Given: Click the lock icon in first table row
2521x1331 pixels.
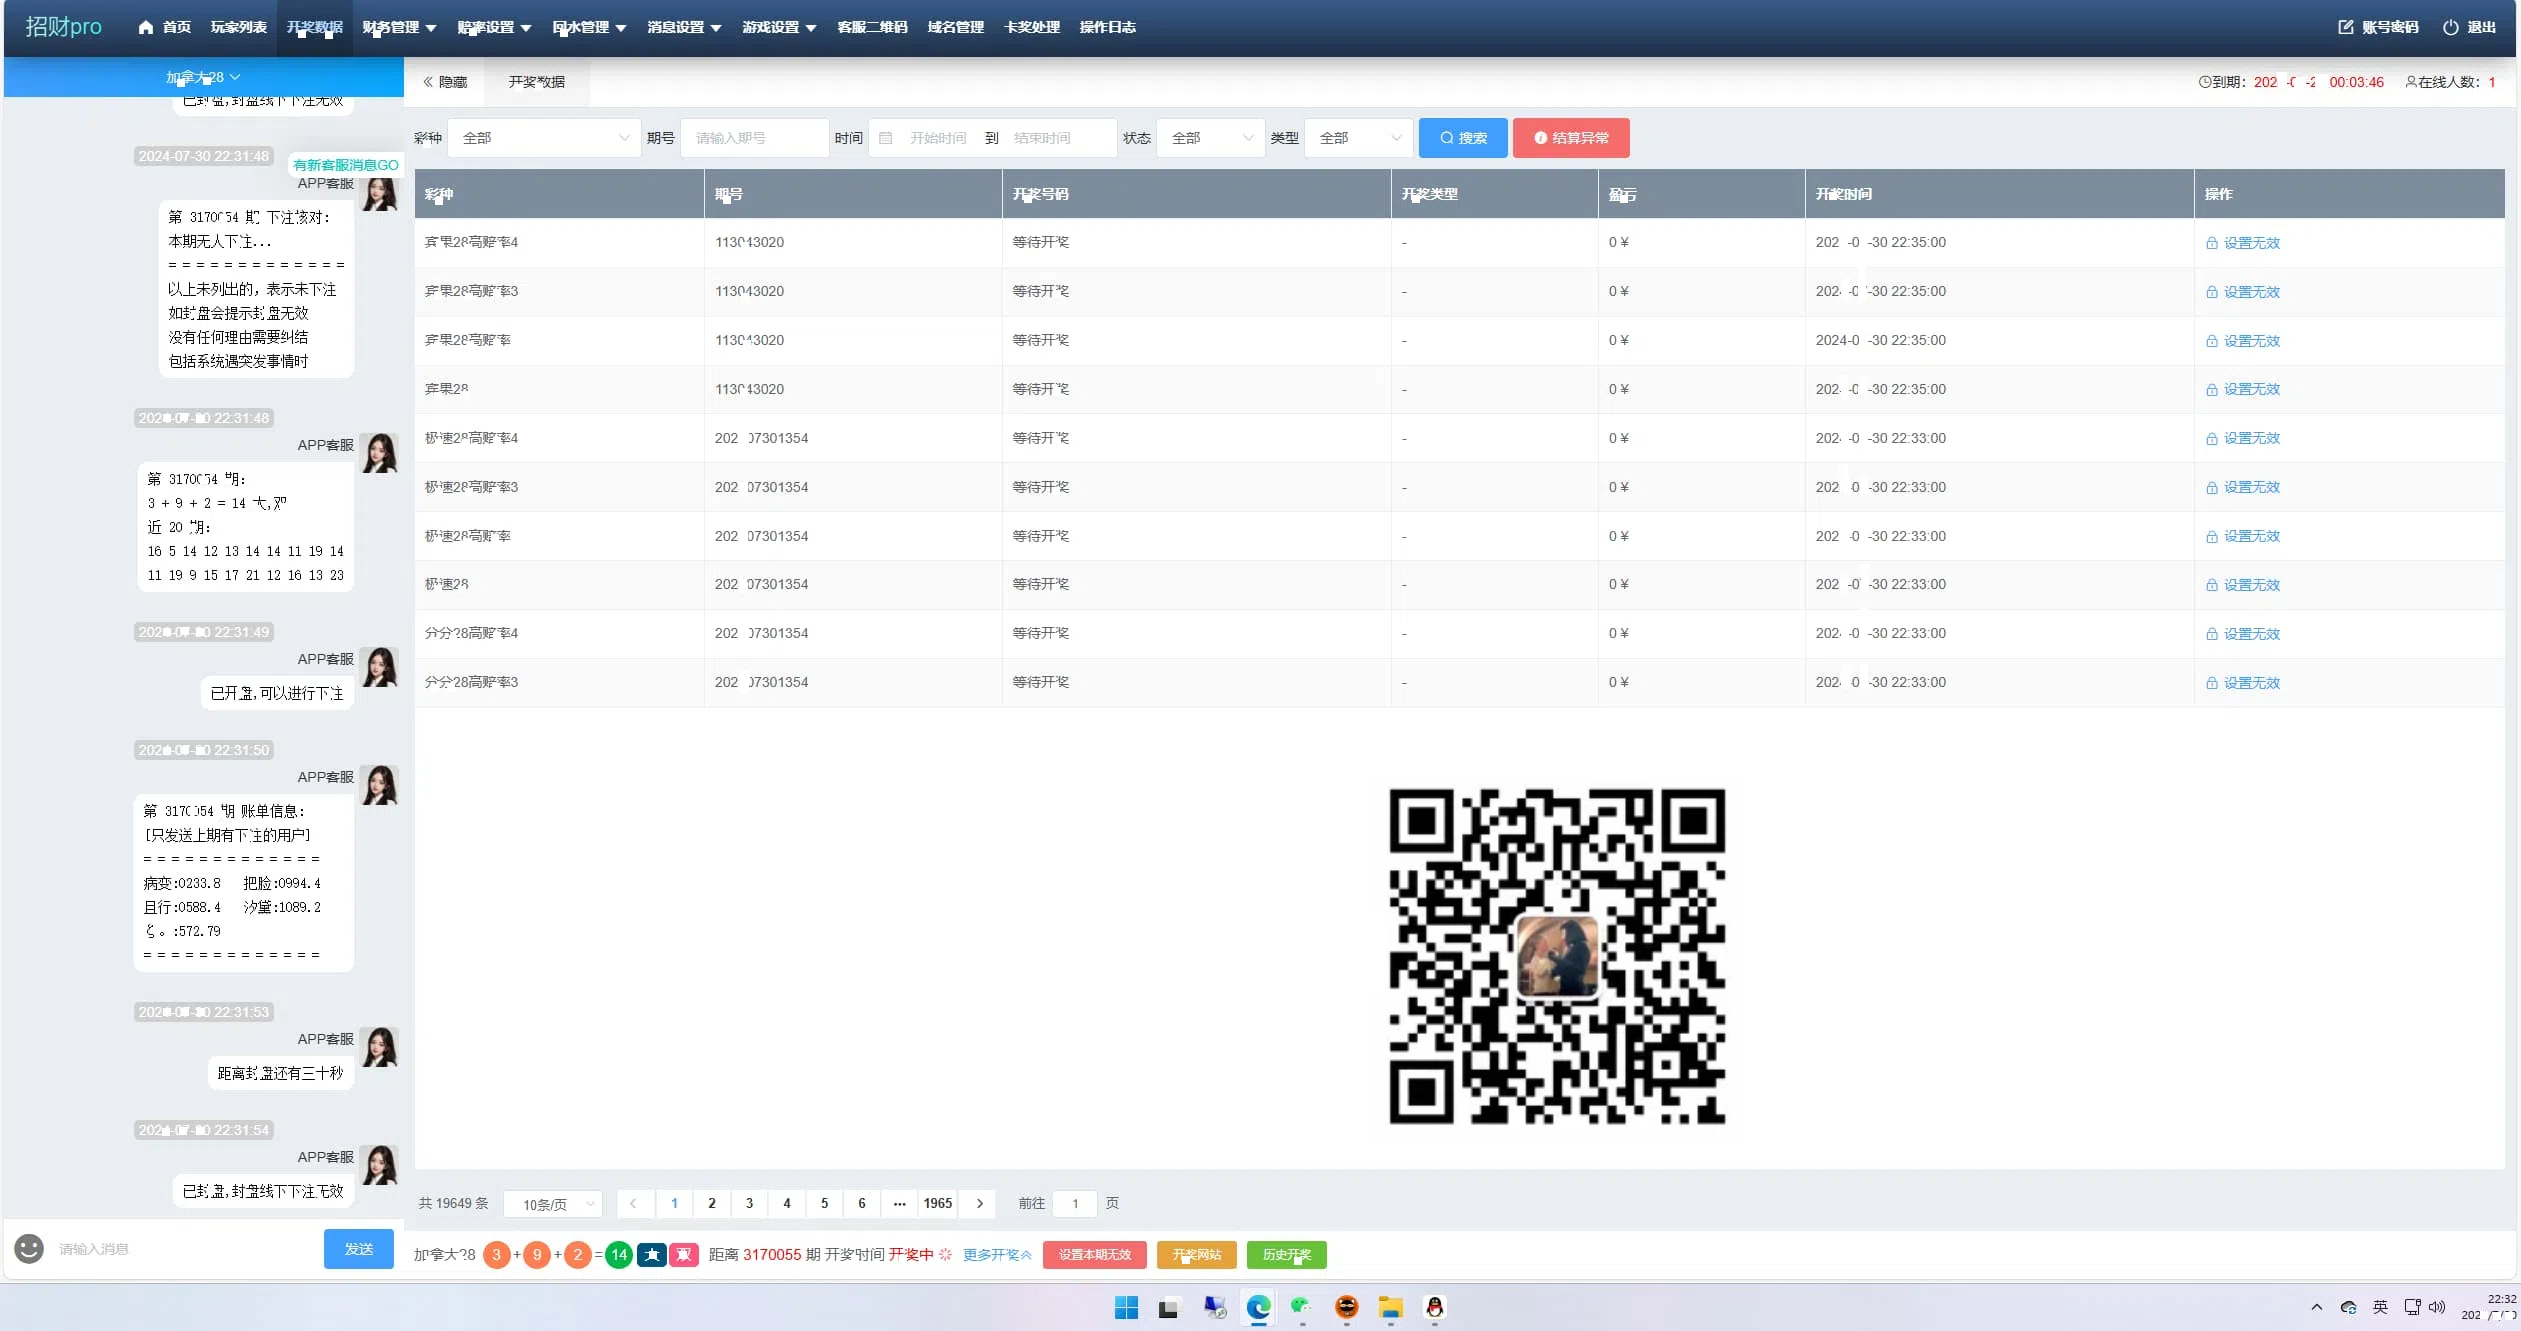Looking at the screenshot, I should [x=2212, y=243].
